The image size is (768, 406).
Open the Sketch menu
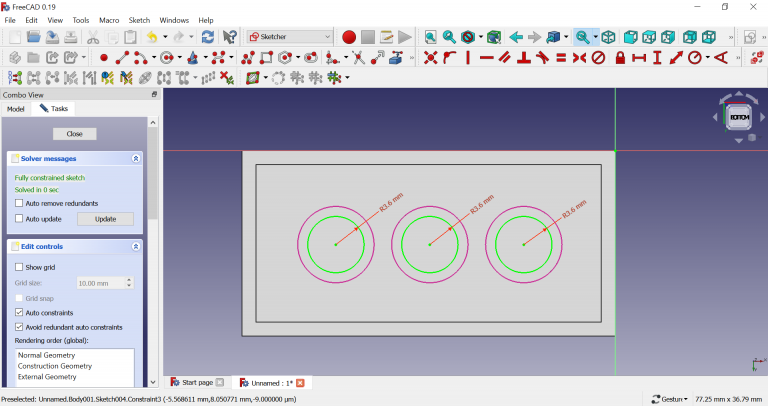(139, 20)
